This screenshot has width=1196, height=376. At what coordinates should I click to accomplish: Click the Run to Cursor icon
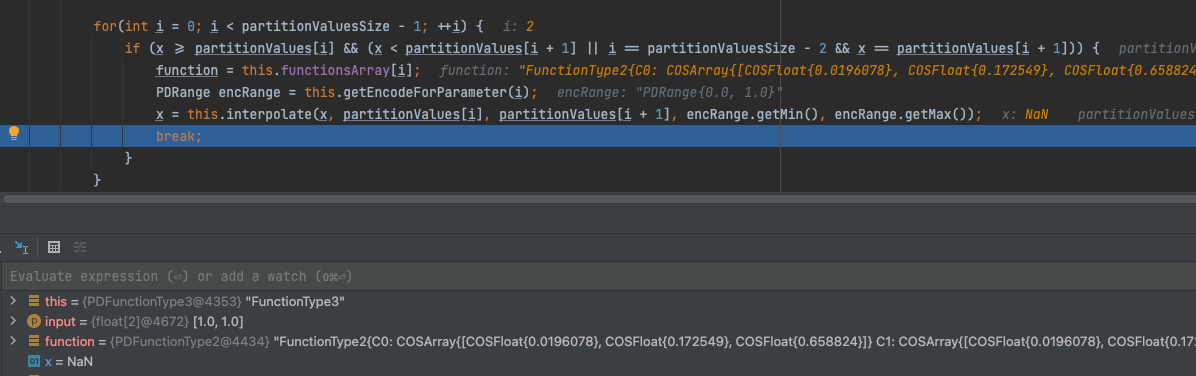click(x=21, y=247)
